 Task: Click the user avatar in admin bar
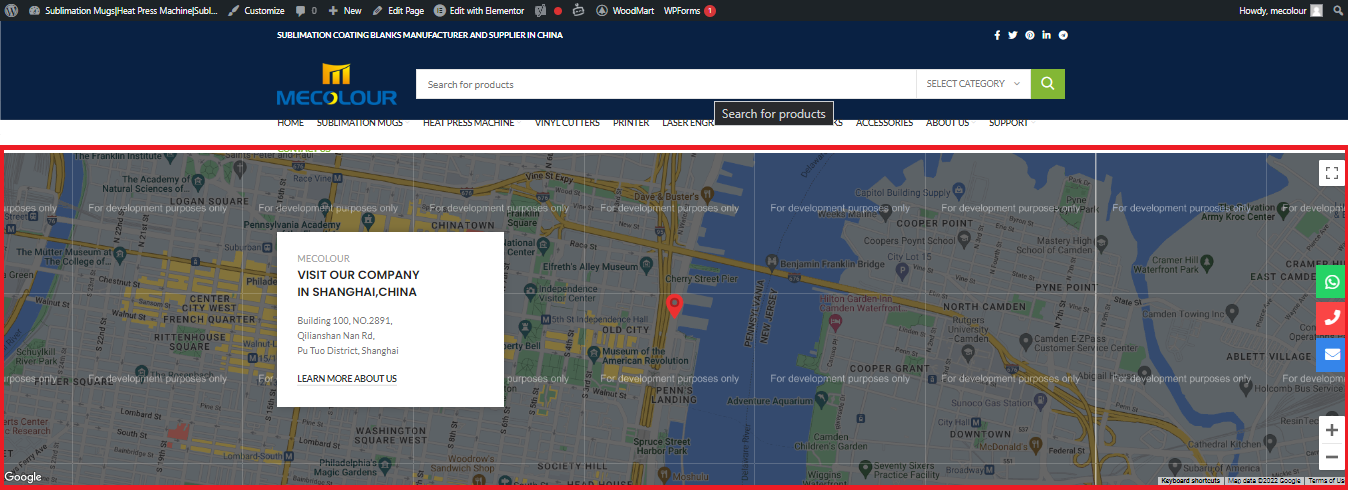1316,10
